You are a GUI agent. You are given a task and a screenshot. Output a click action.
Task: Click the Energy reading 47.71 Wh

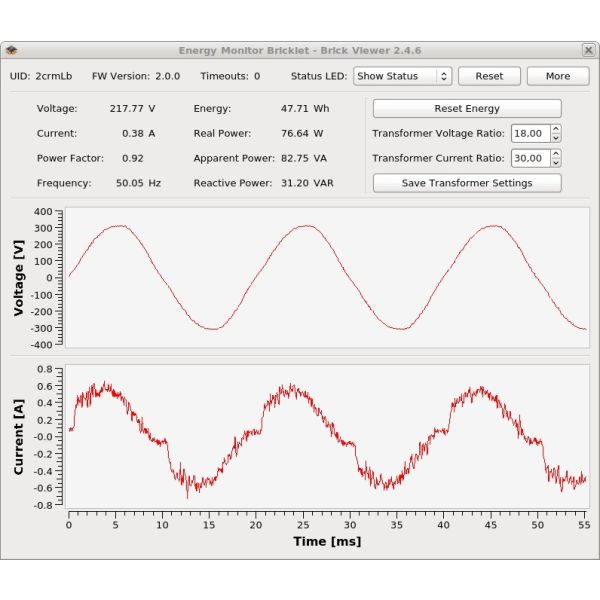pyautogui.click(x=305, y=109)
